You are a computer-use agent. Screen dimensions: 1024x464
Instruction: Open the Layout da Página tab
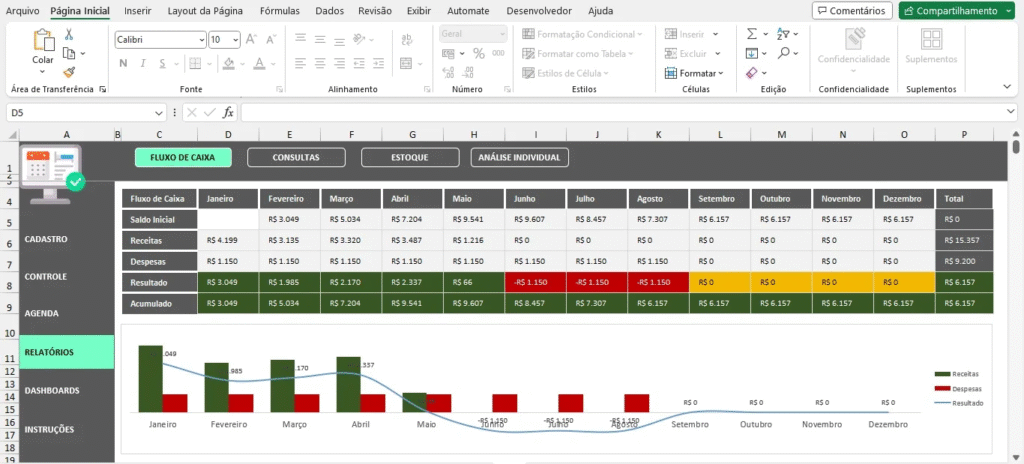coord(205,11)
